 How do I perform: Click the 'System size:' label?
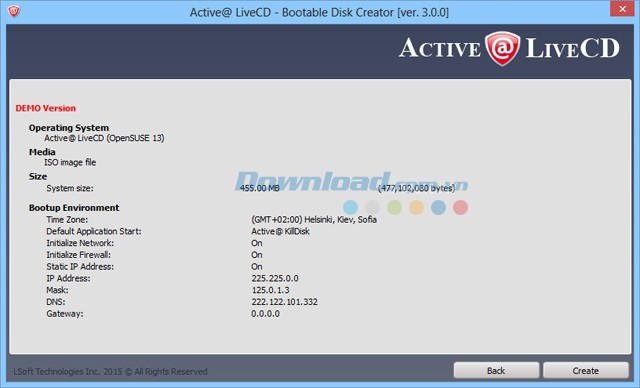coord(70,188)
